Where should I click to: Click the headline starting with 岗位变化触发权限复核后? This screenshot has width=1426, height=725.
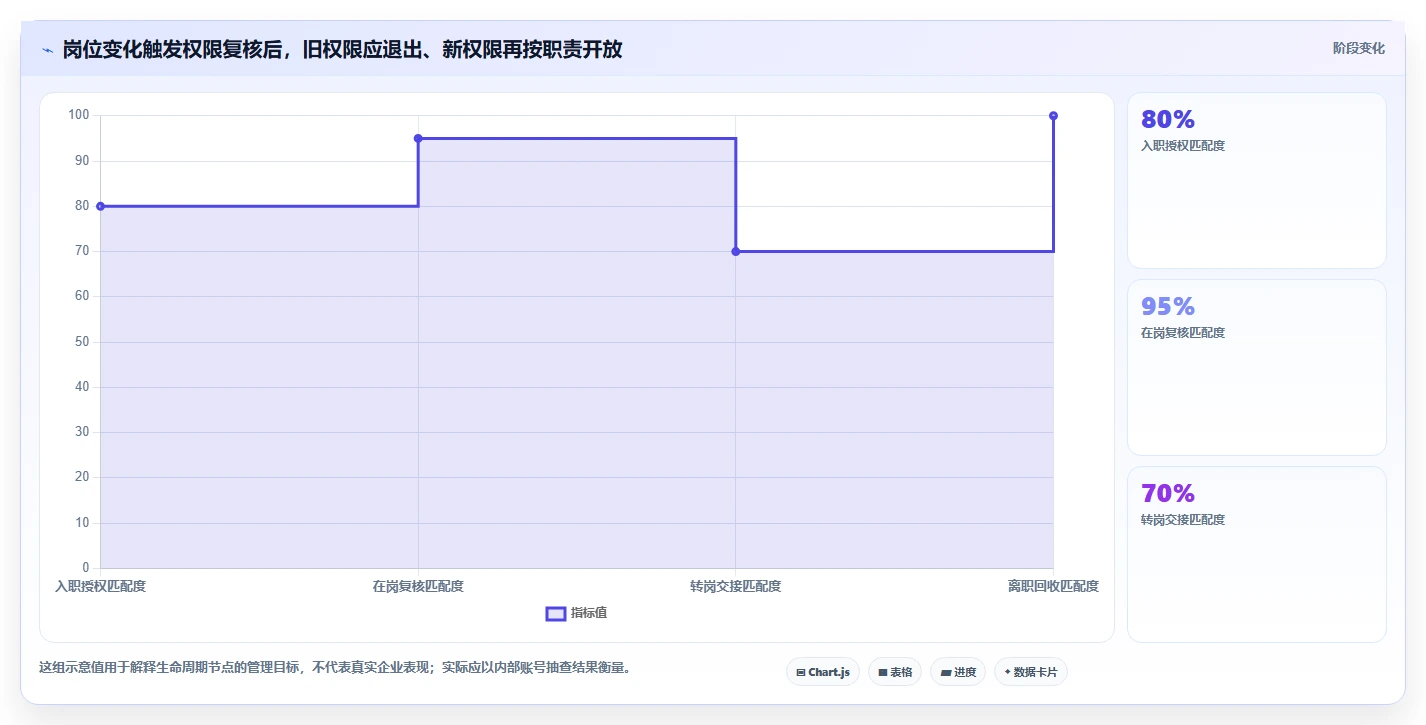(x=342, y=50)
